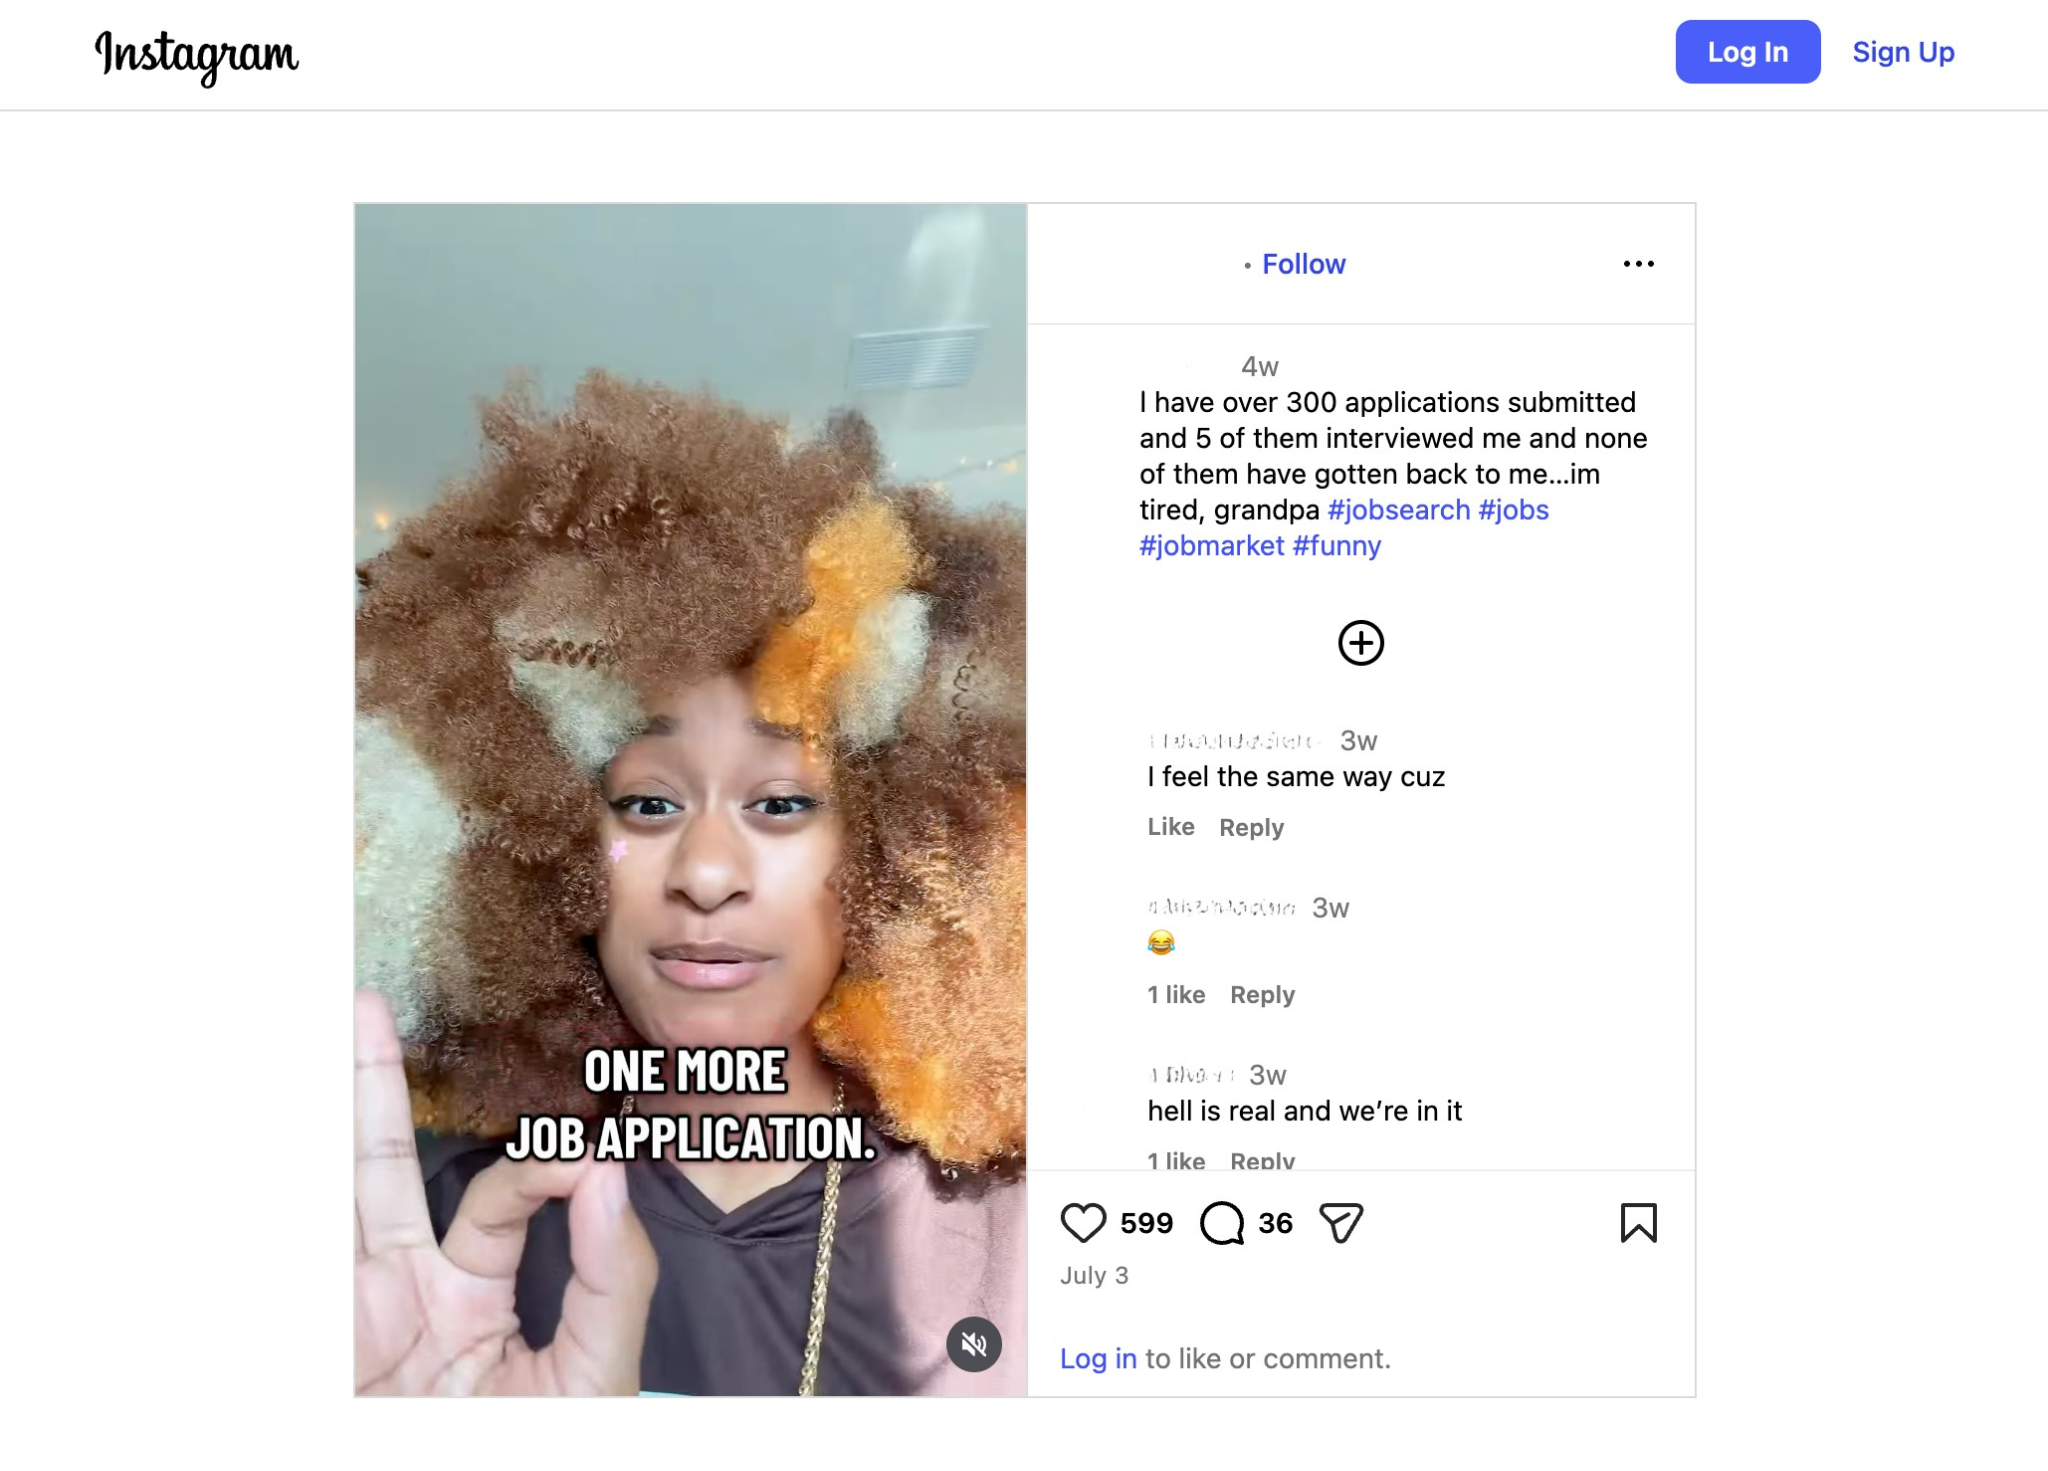Click the caption's 4w timestamp
2048x1471 pixels.
click(x=1259, y=367)
